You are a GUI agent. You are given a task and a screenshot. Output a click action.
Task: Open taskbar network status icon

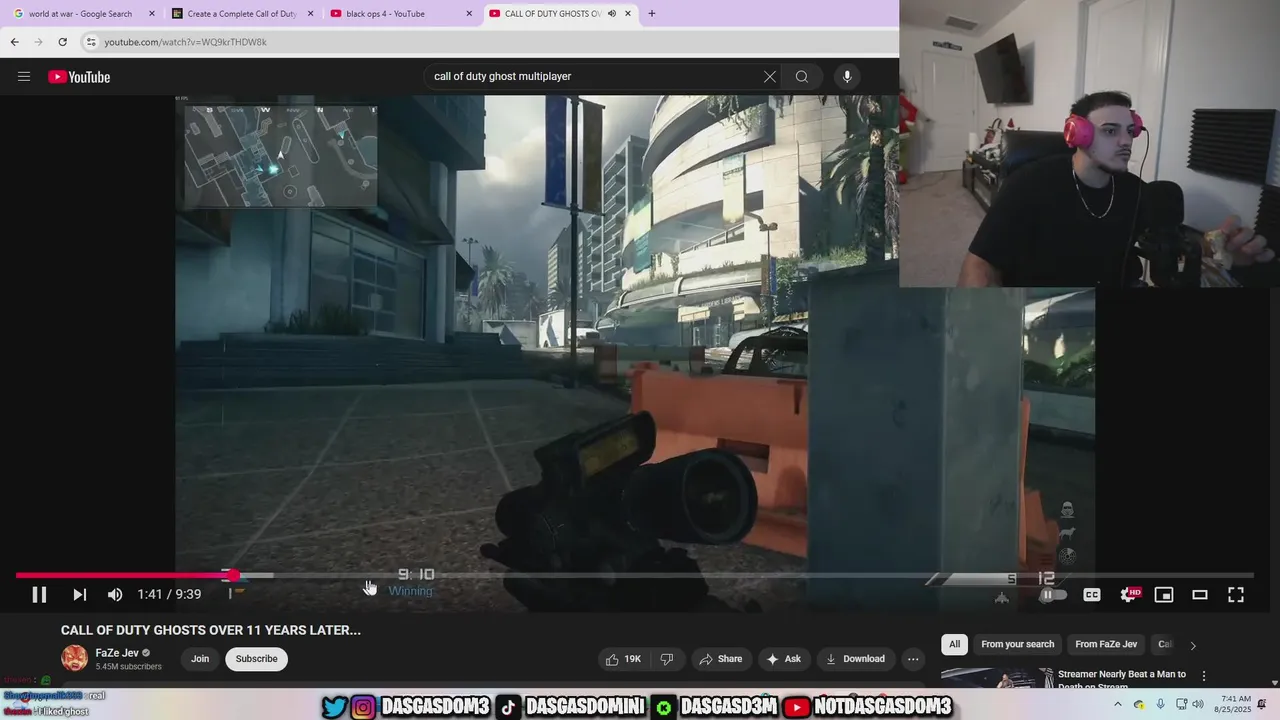tap(1181, 704)
